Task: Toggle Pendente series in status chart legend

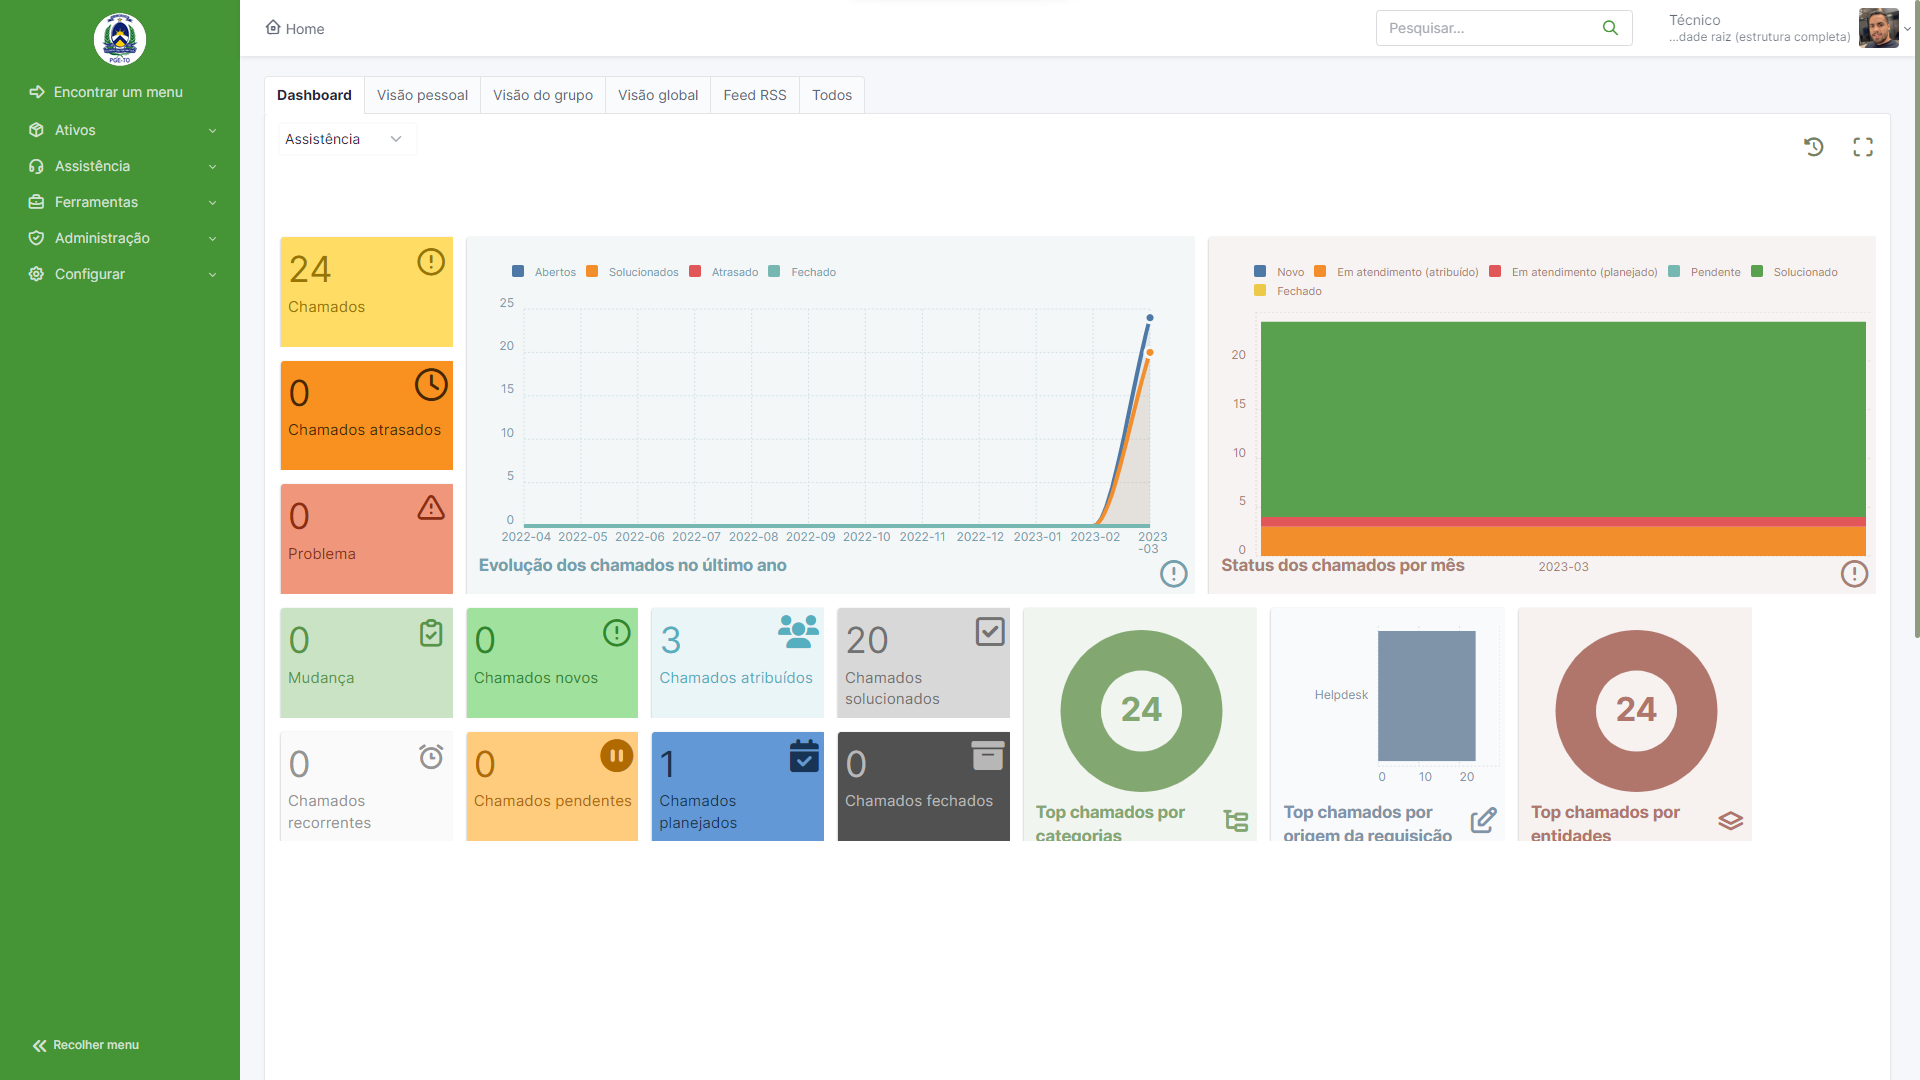Action: pyautogui.click(x=1705, y=272)
